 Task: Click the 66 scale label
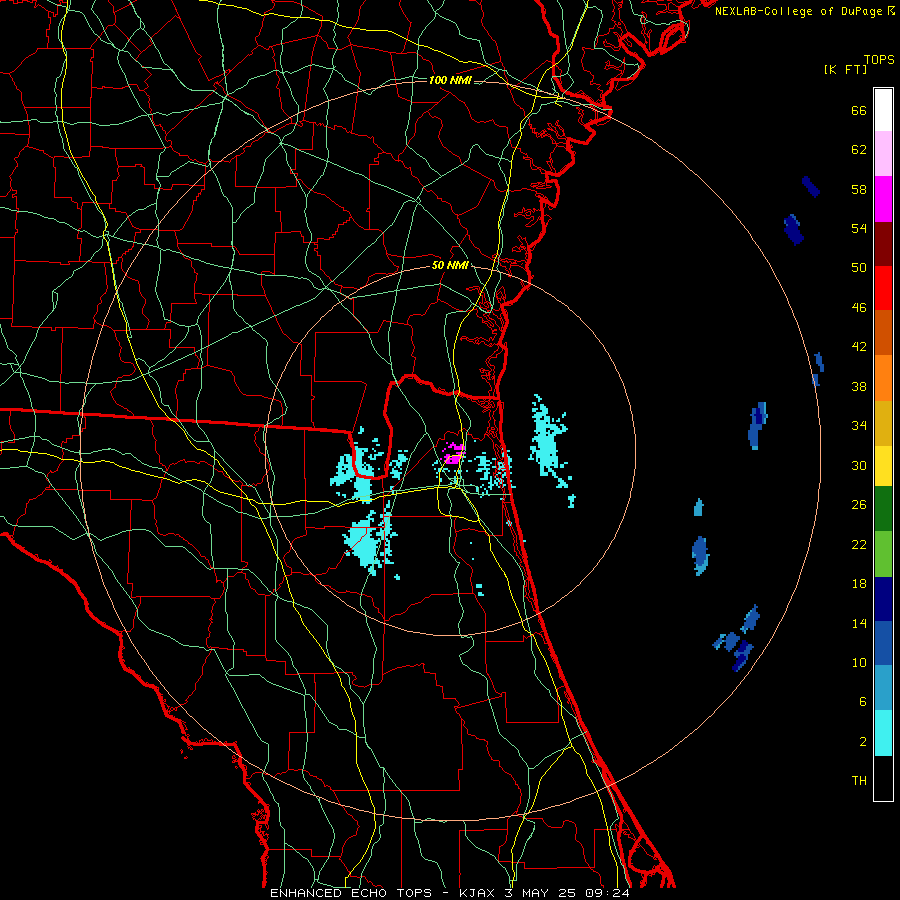(x=859, y=110)
